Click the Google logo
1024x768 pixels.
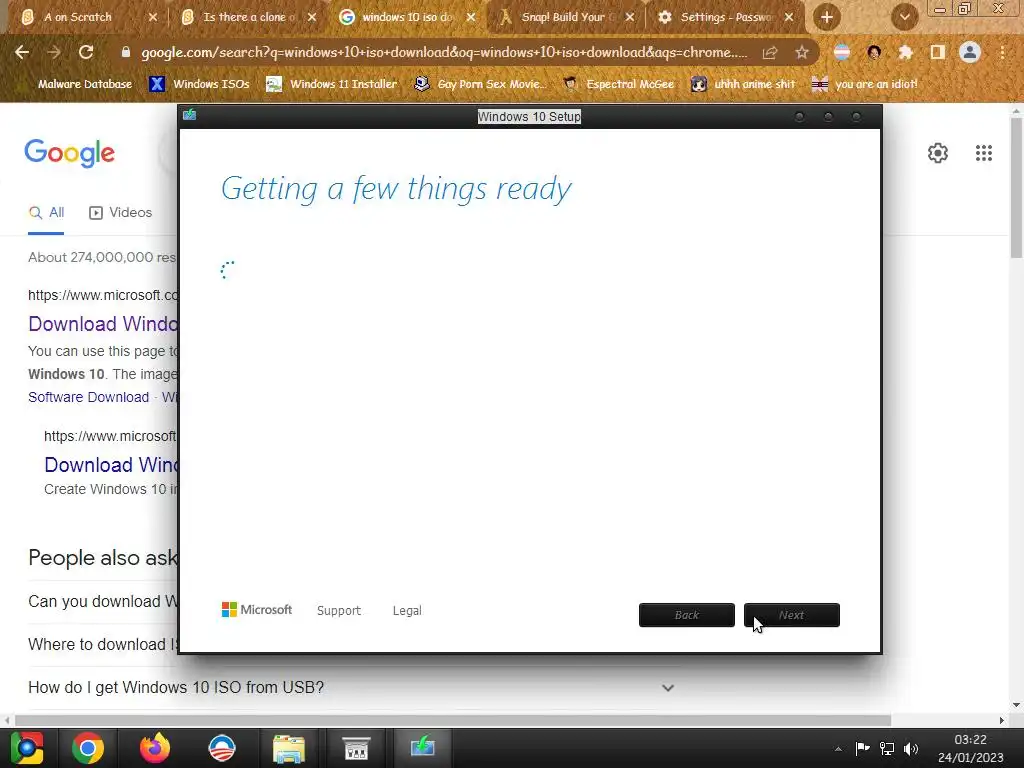[69, 153]
